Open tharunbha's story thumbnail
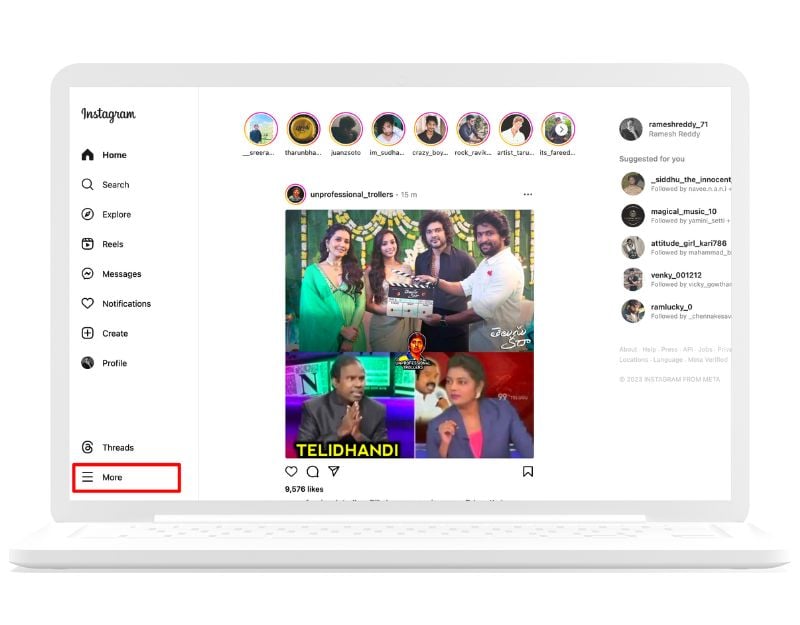Image resolution: width=800 pixels, height=625 pixels. [x=302, y=130]
